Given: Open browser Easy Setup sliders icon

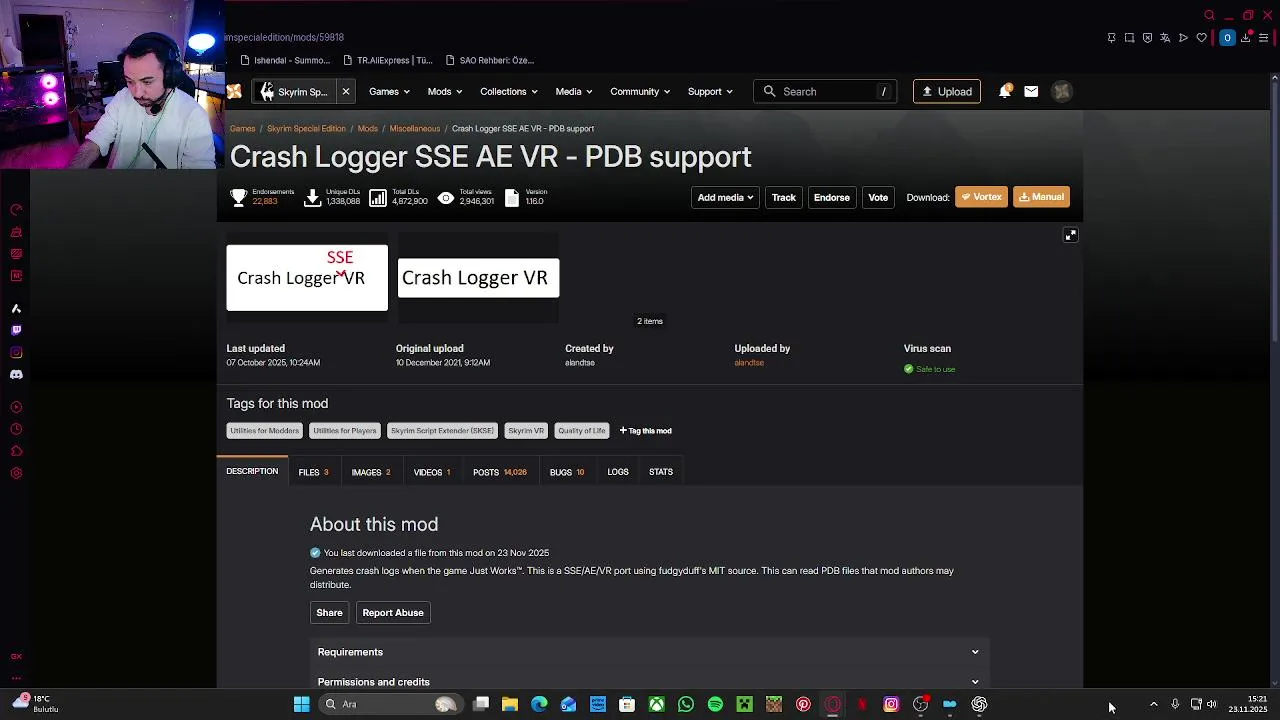Looking at the screenshot, I should [1263, 38].
